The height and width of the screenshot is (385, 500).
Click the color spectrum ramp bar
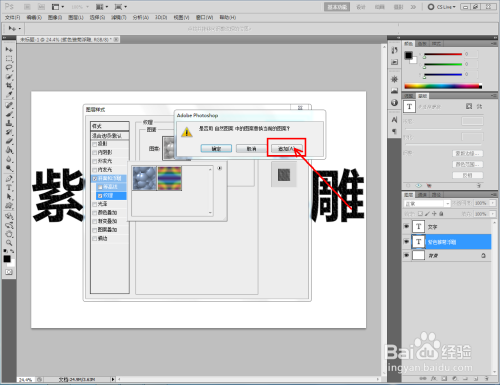[x=443, y=86]
